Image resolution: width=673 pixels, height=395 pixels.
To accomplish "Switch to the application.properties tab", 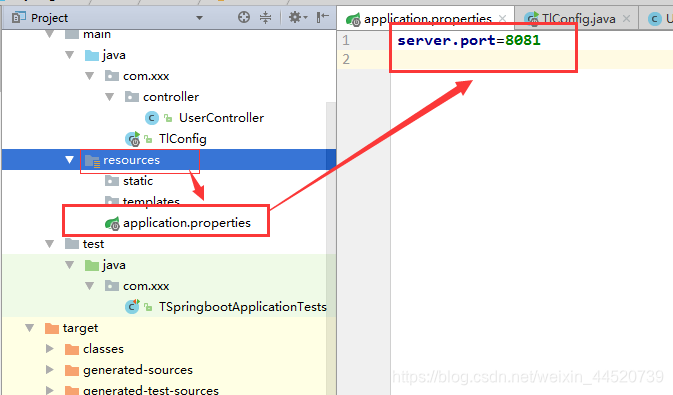I will pos(427,19).
